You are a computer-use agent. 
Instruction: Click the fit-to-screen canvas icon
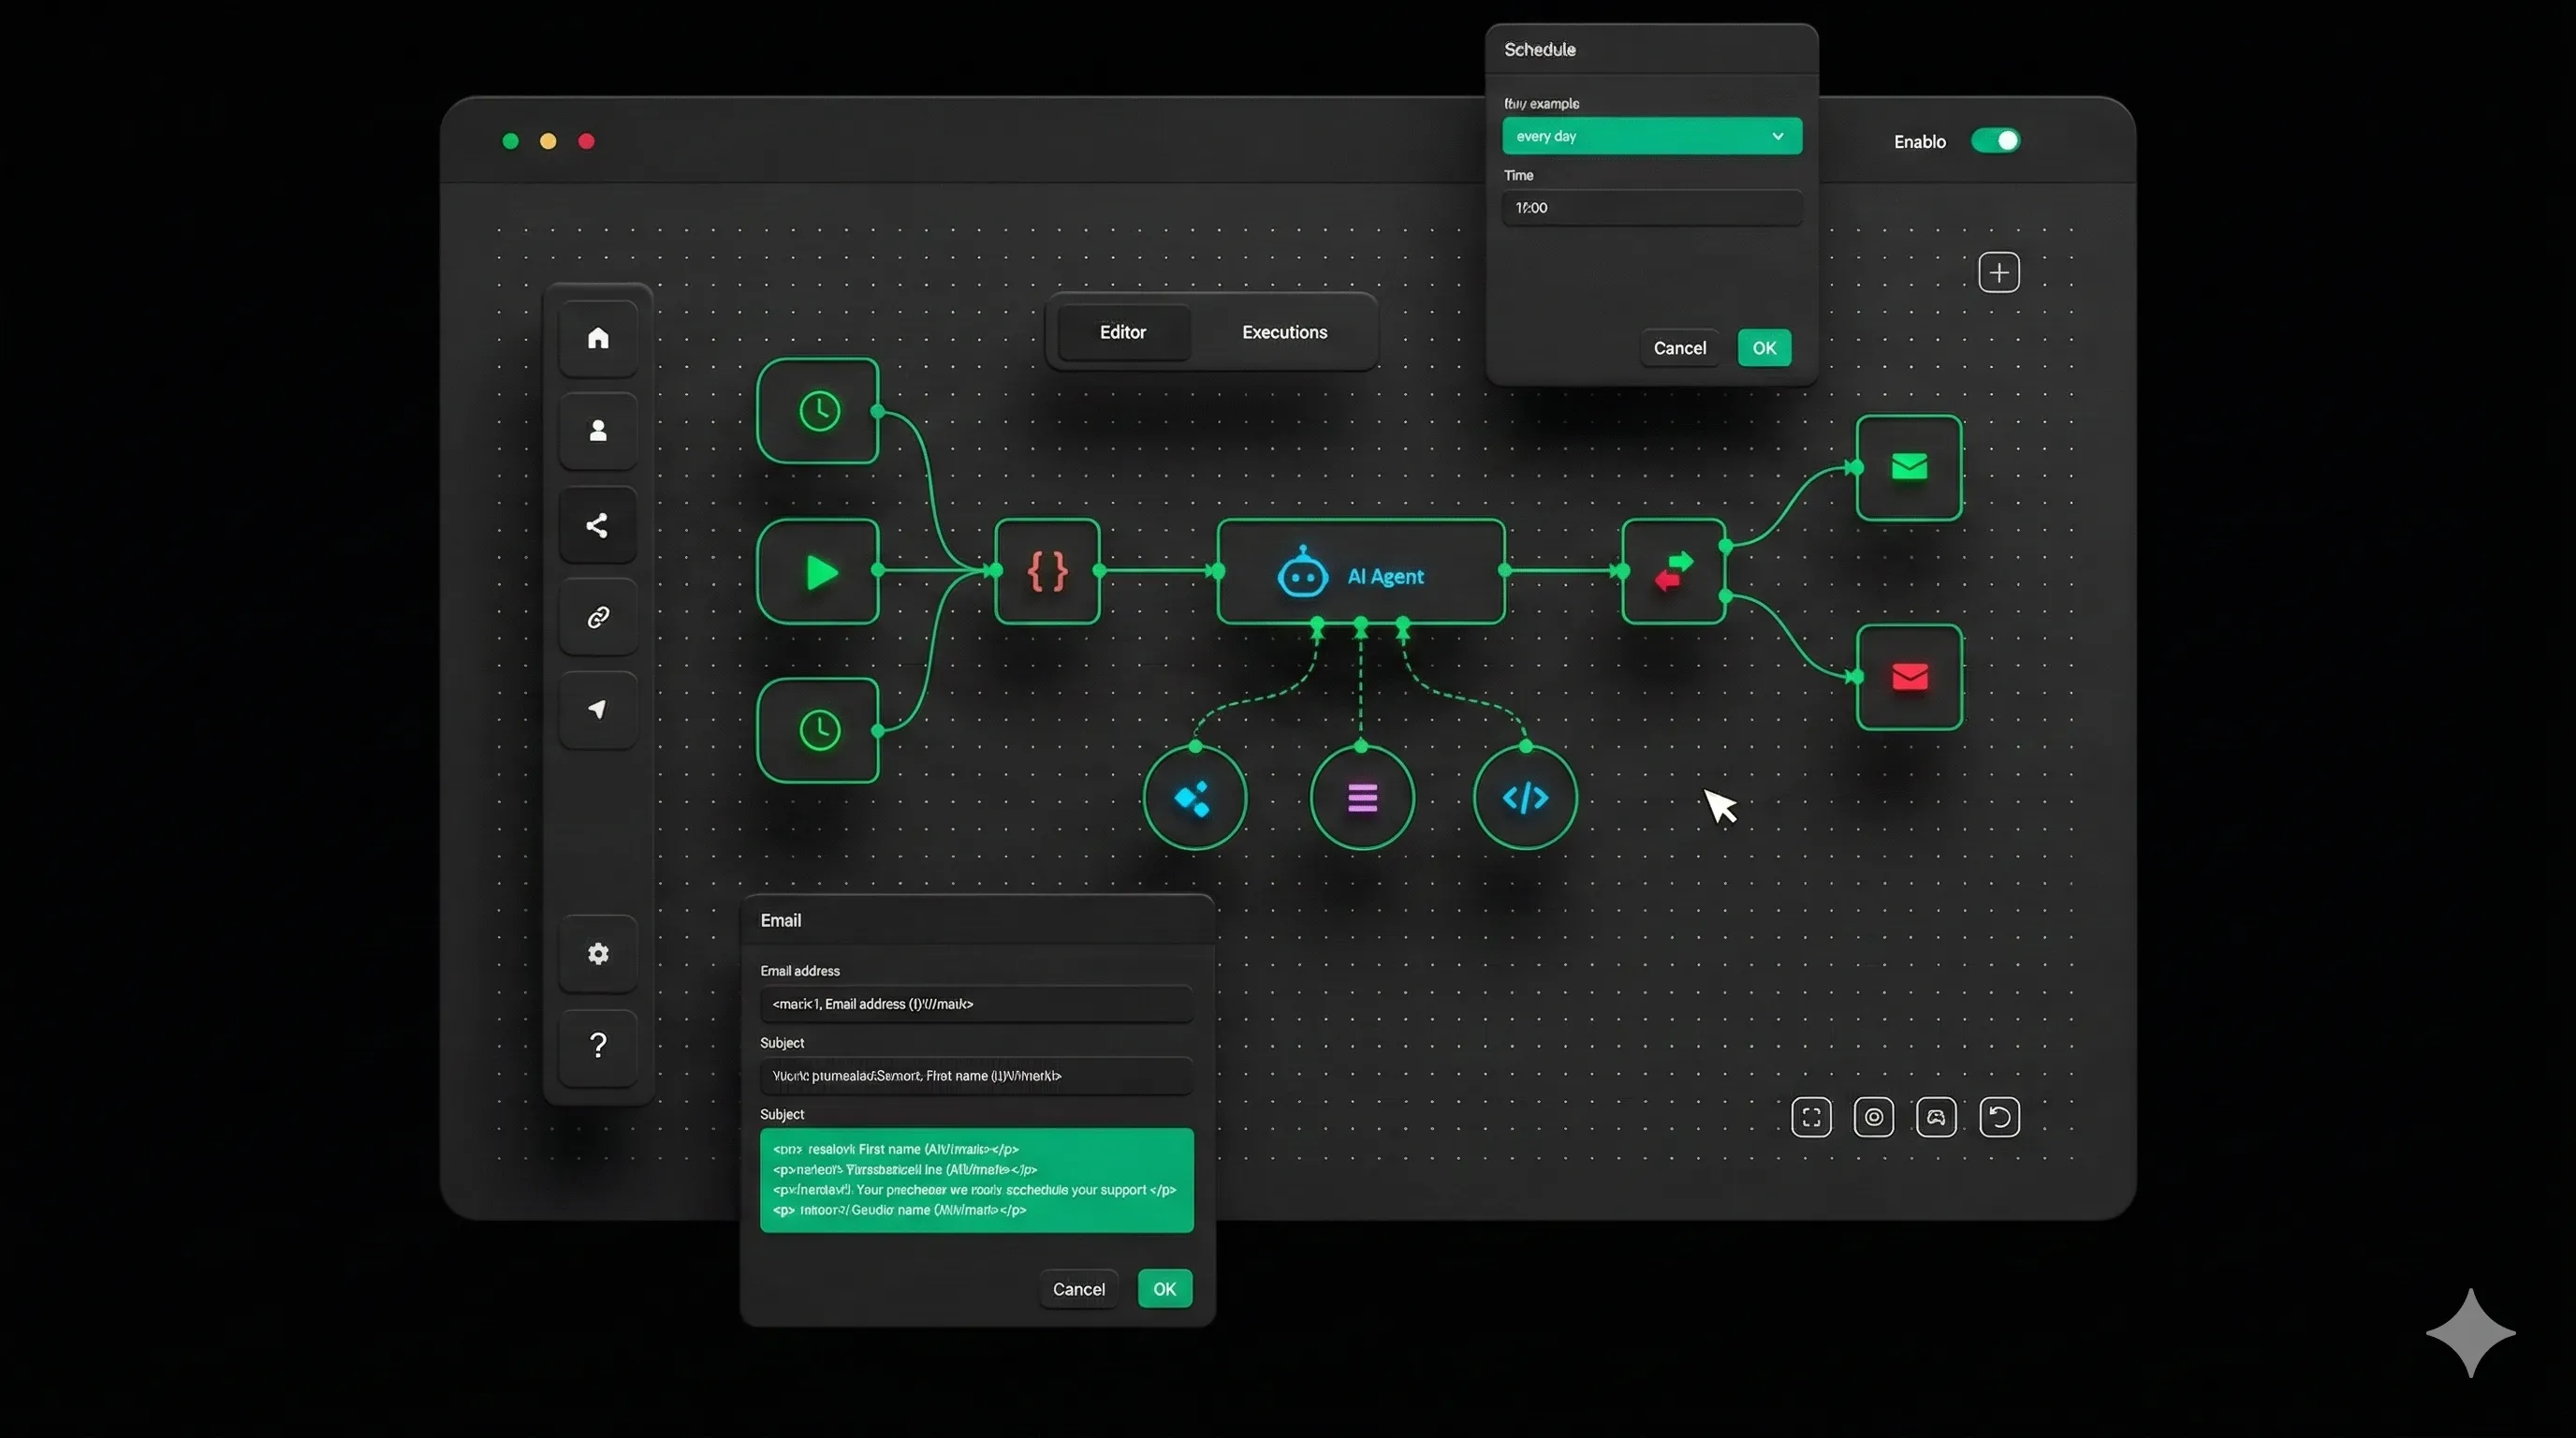click(x=1811, y=1117)
